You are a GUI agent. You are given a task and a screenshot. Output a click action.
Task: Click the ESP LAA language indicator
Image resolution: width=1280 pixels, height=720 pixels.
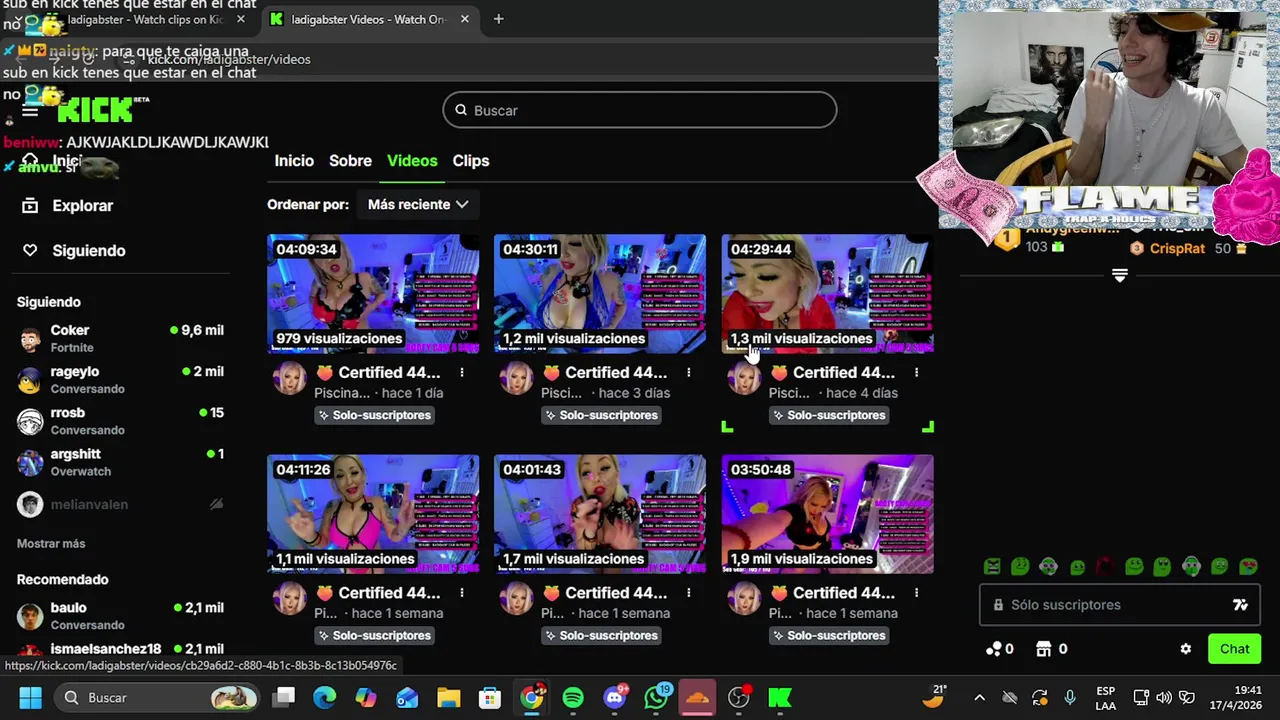pos(1105,697)
